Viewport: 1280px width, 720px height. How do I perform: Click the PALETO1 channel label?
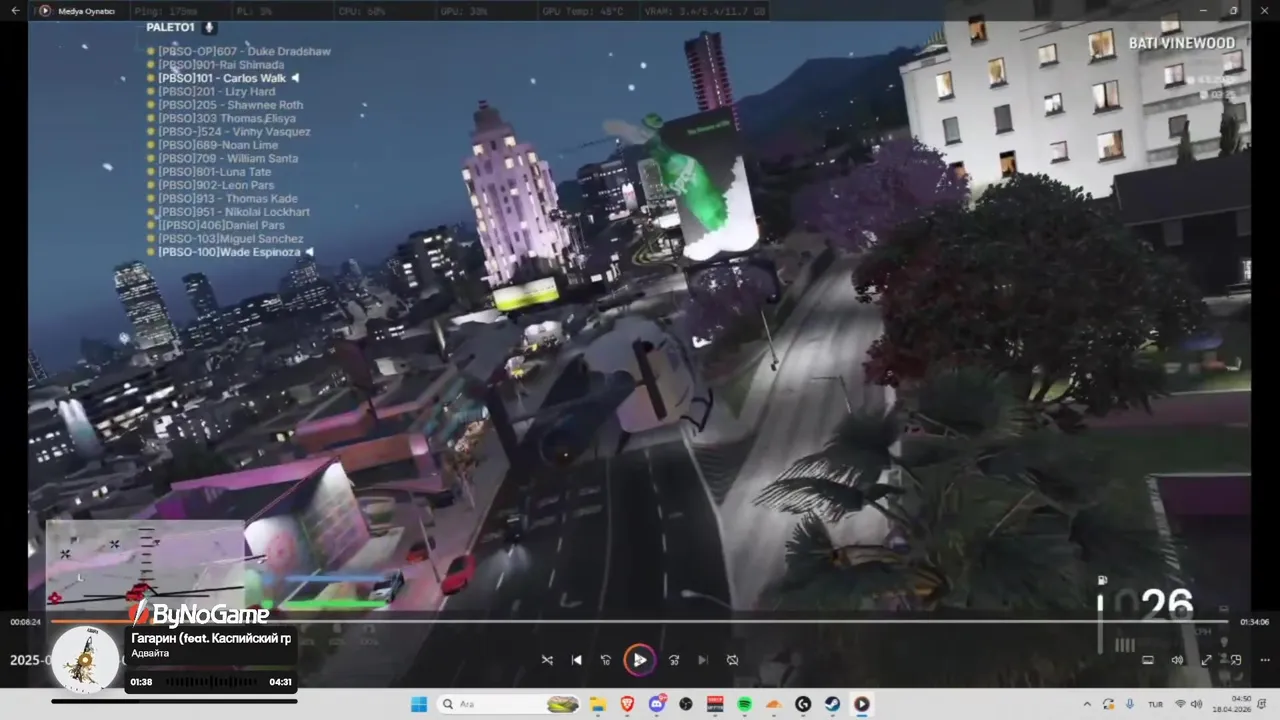pyautogui.click(x=170, y=27)
